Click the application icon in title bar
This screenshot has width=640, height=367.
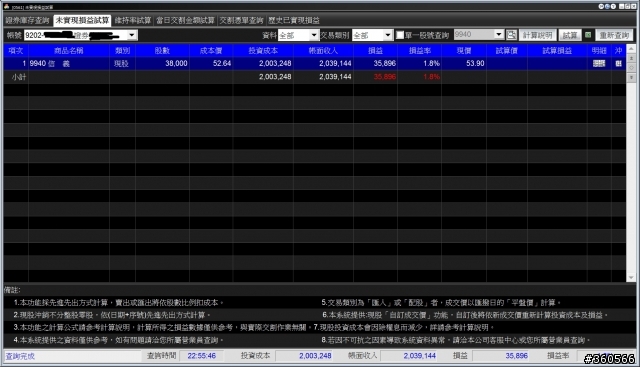point(6,7)
